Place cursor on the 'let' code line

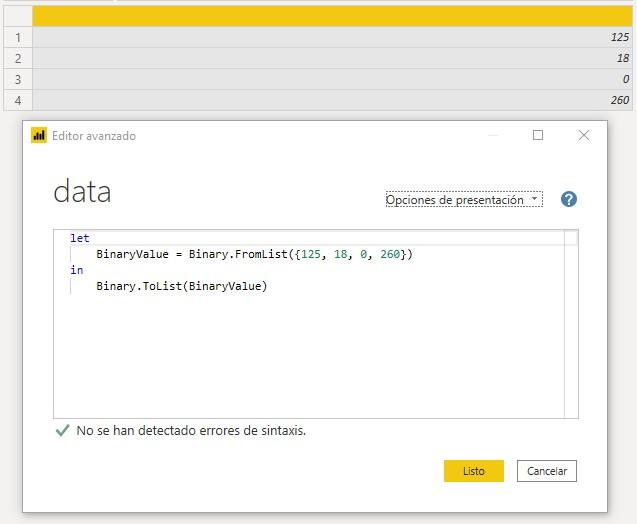pos(80,238)
